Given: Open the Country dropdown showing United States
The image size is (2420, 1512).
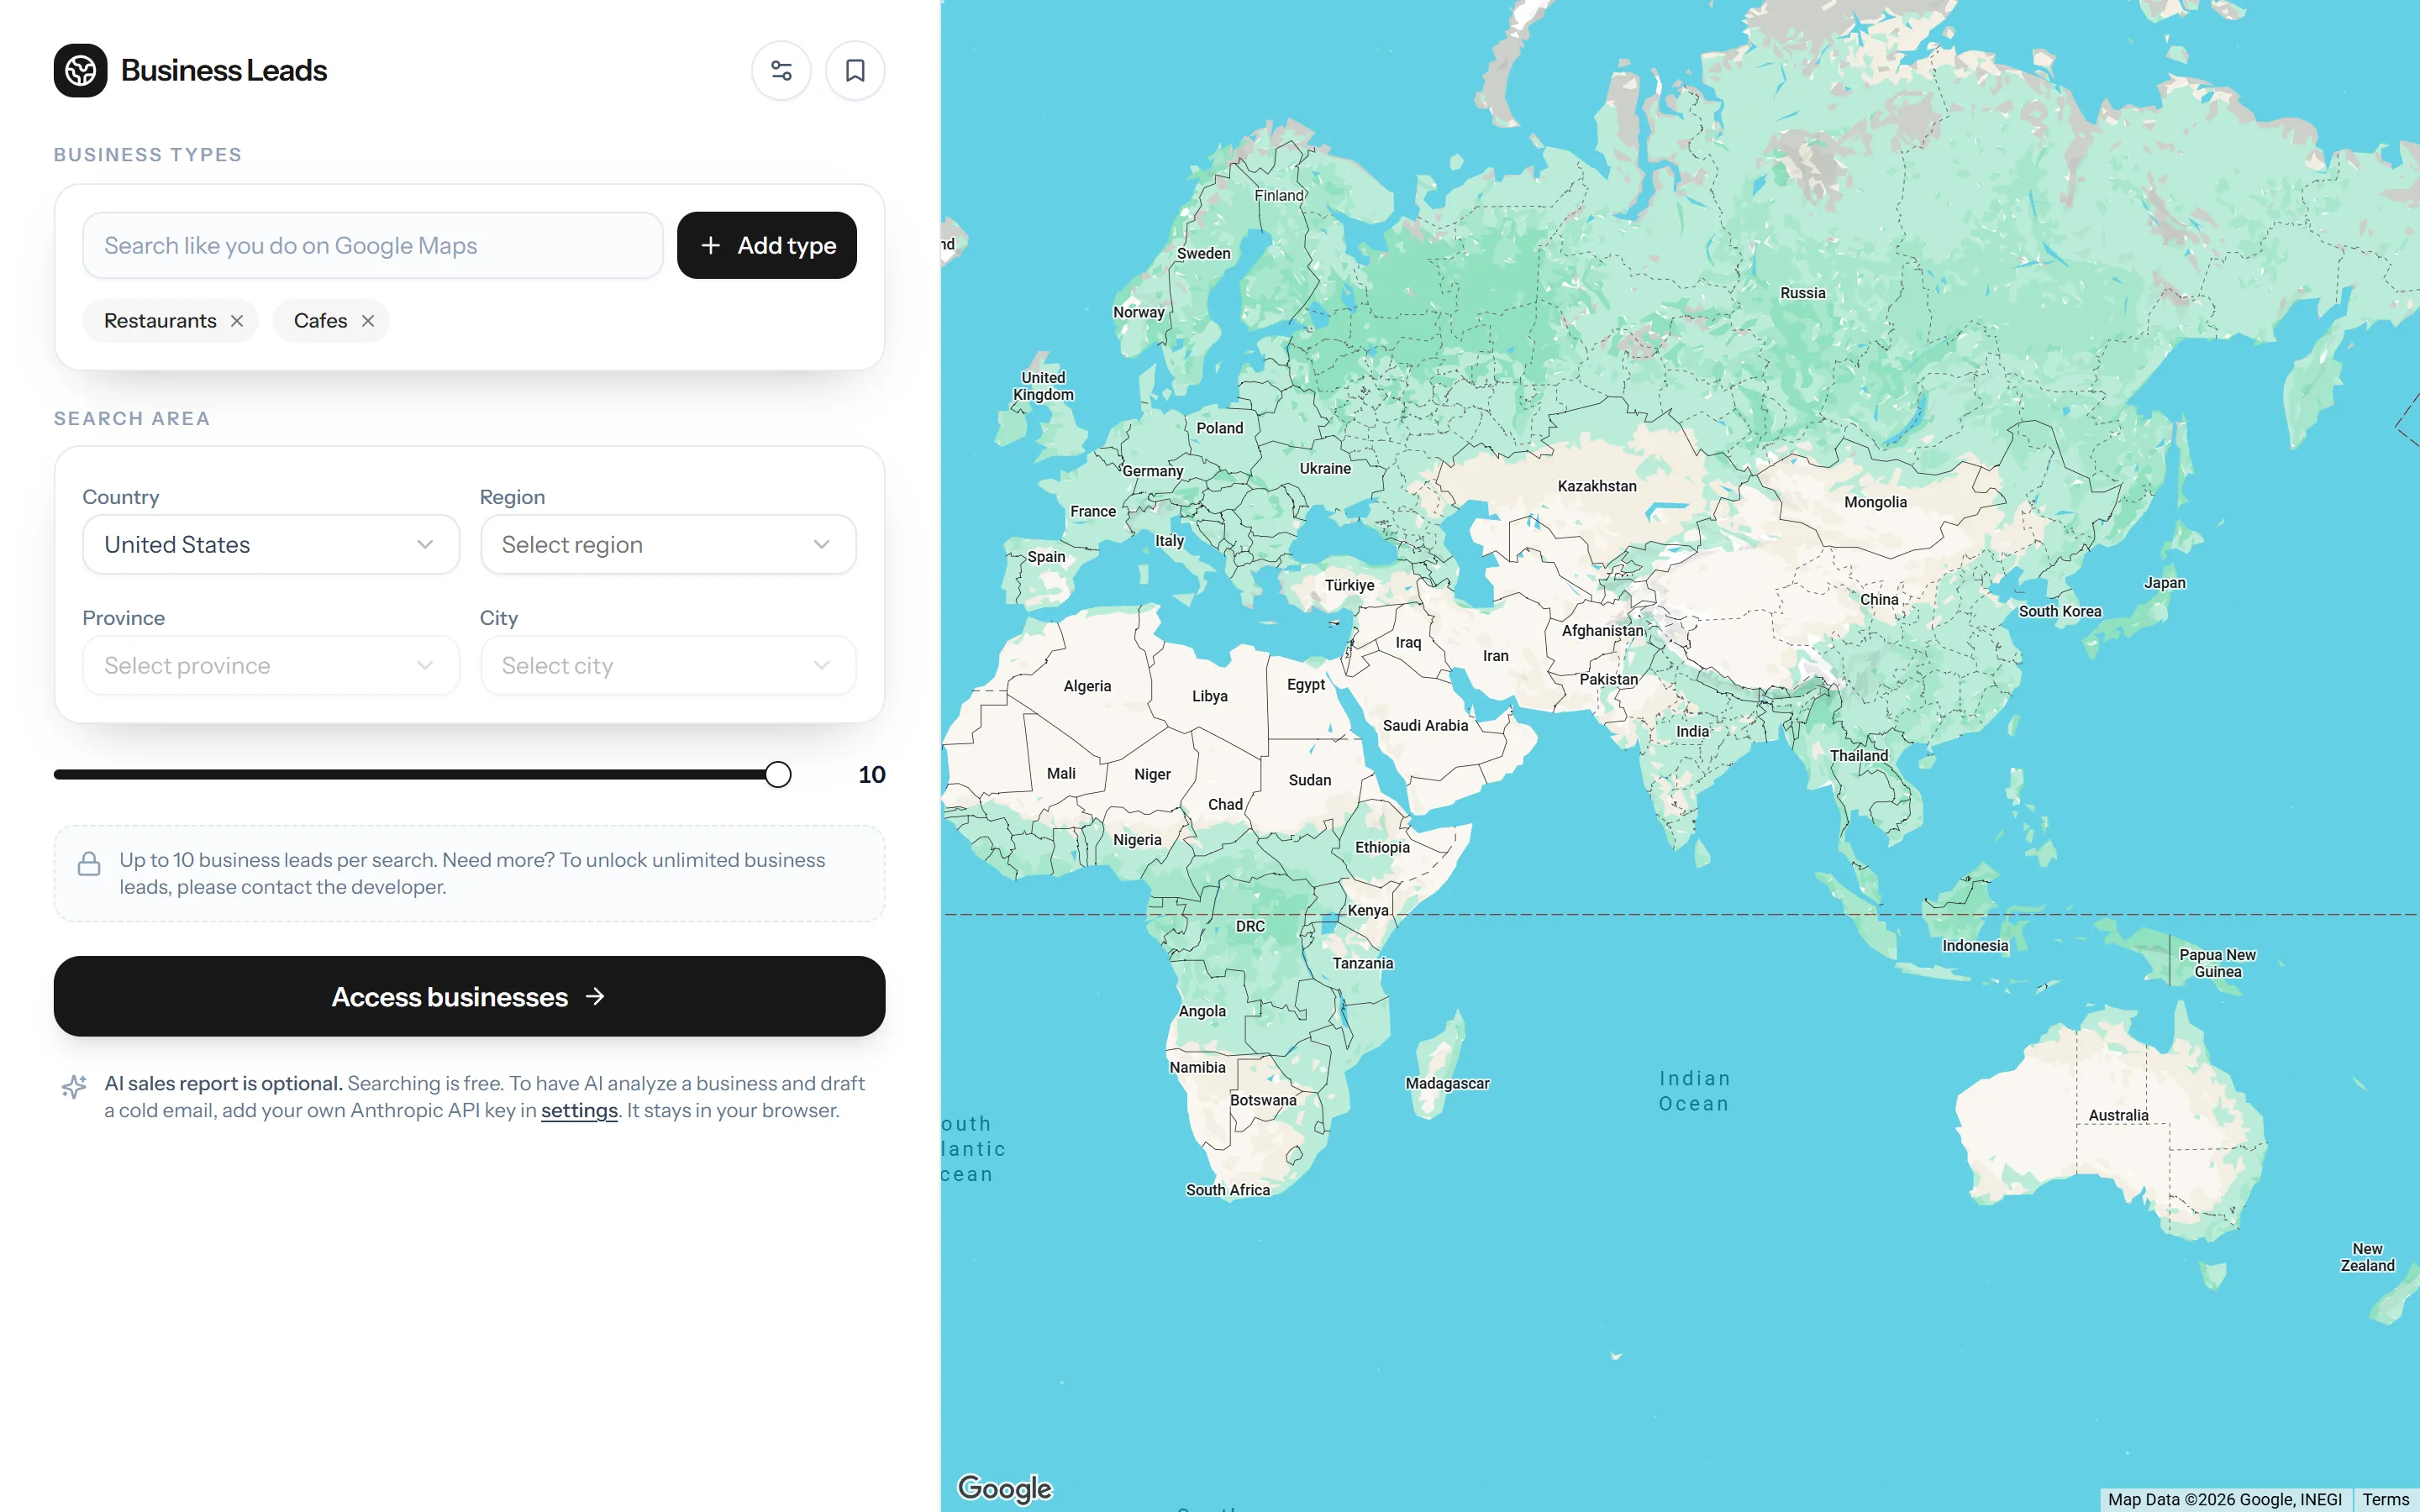Looking at the screenshot, I should tap(271, 544).
